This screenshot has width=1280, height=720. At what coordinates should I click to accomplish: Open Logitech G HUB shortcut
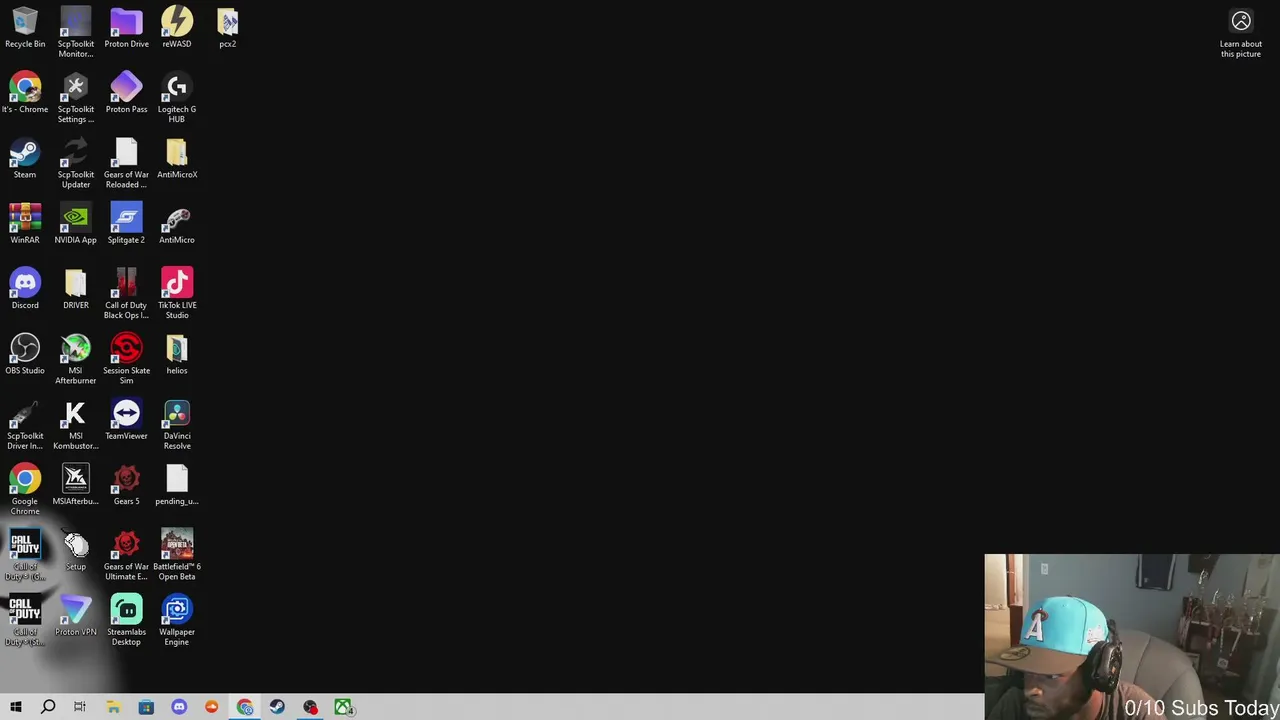pyautogui.click(x=177, y=97)
